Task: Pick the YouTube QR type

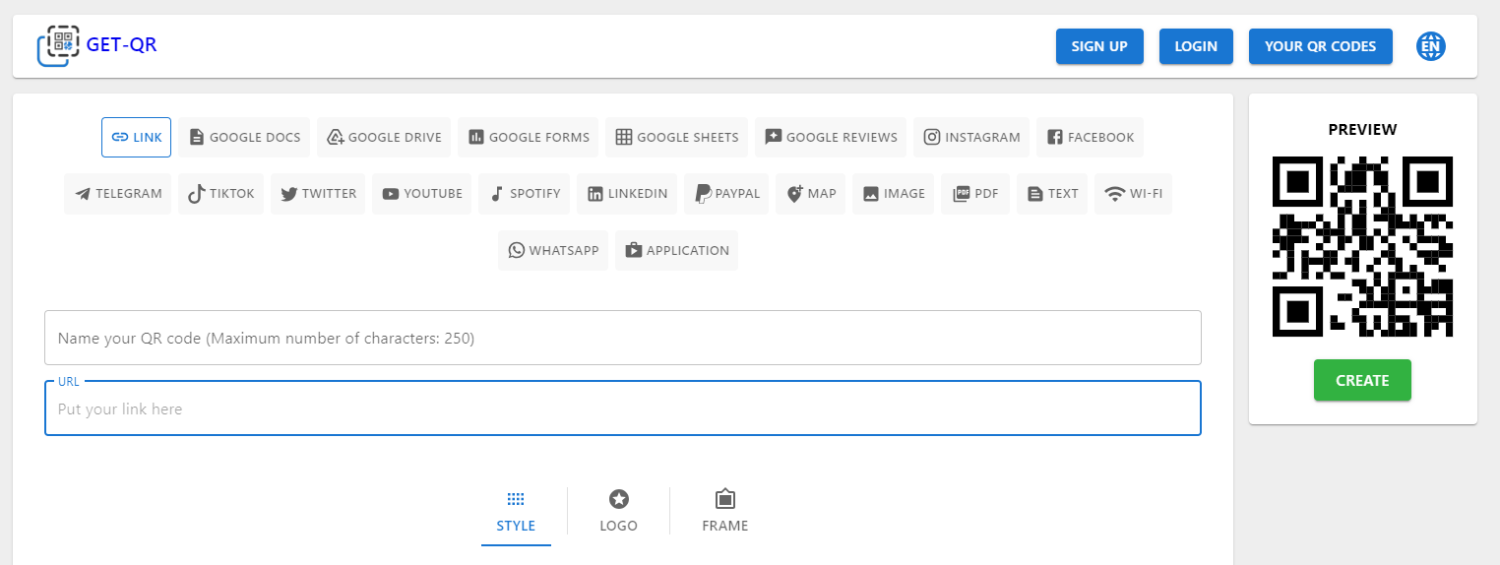Action: click(422, 194)
